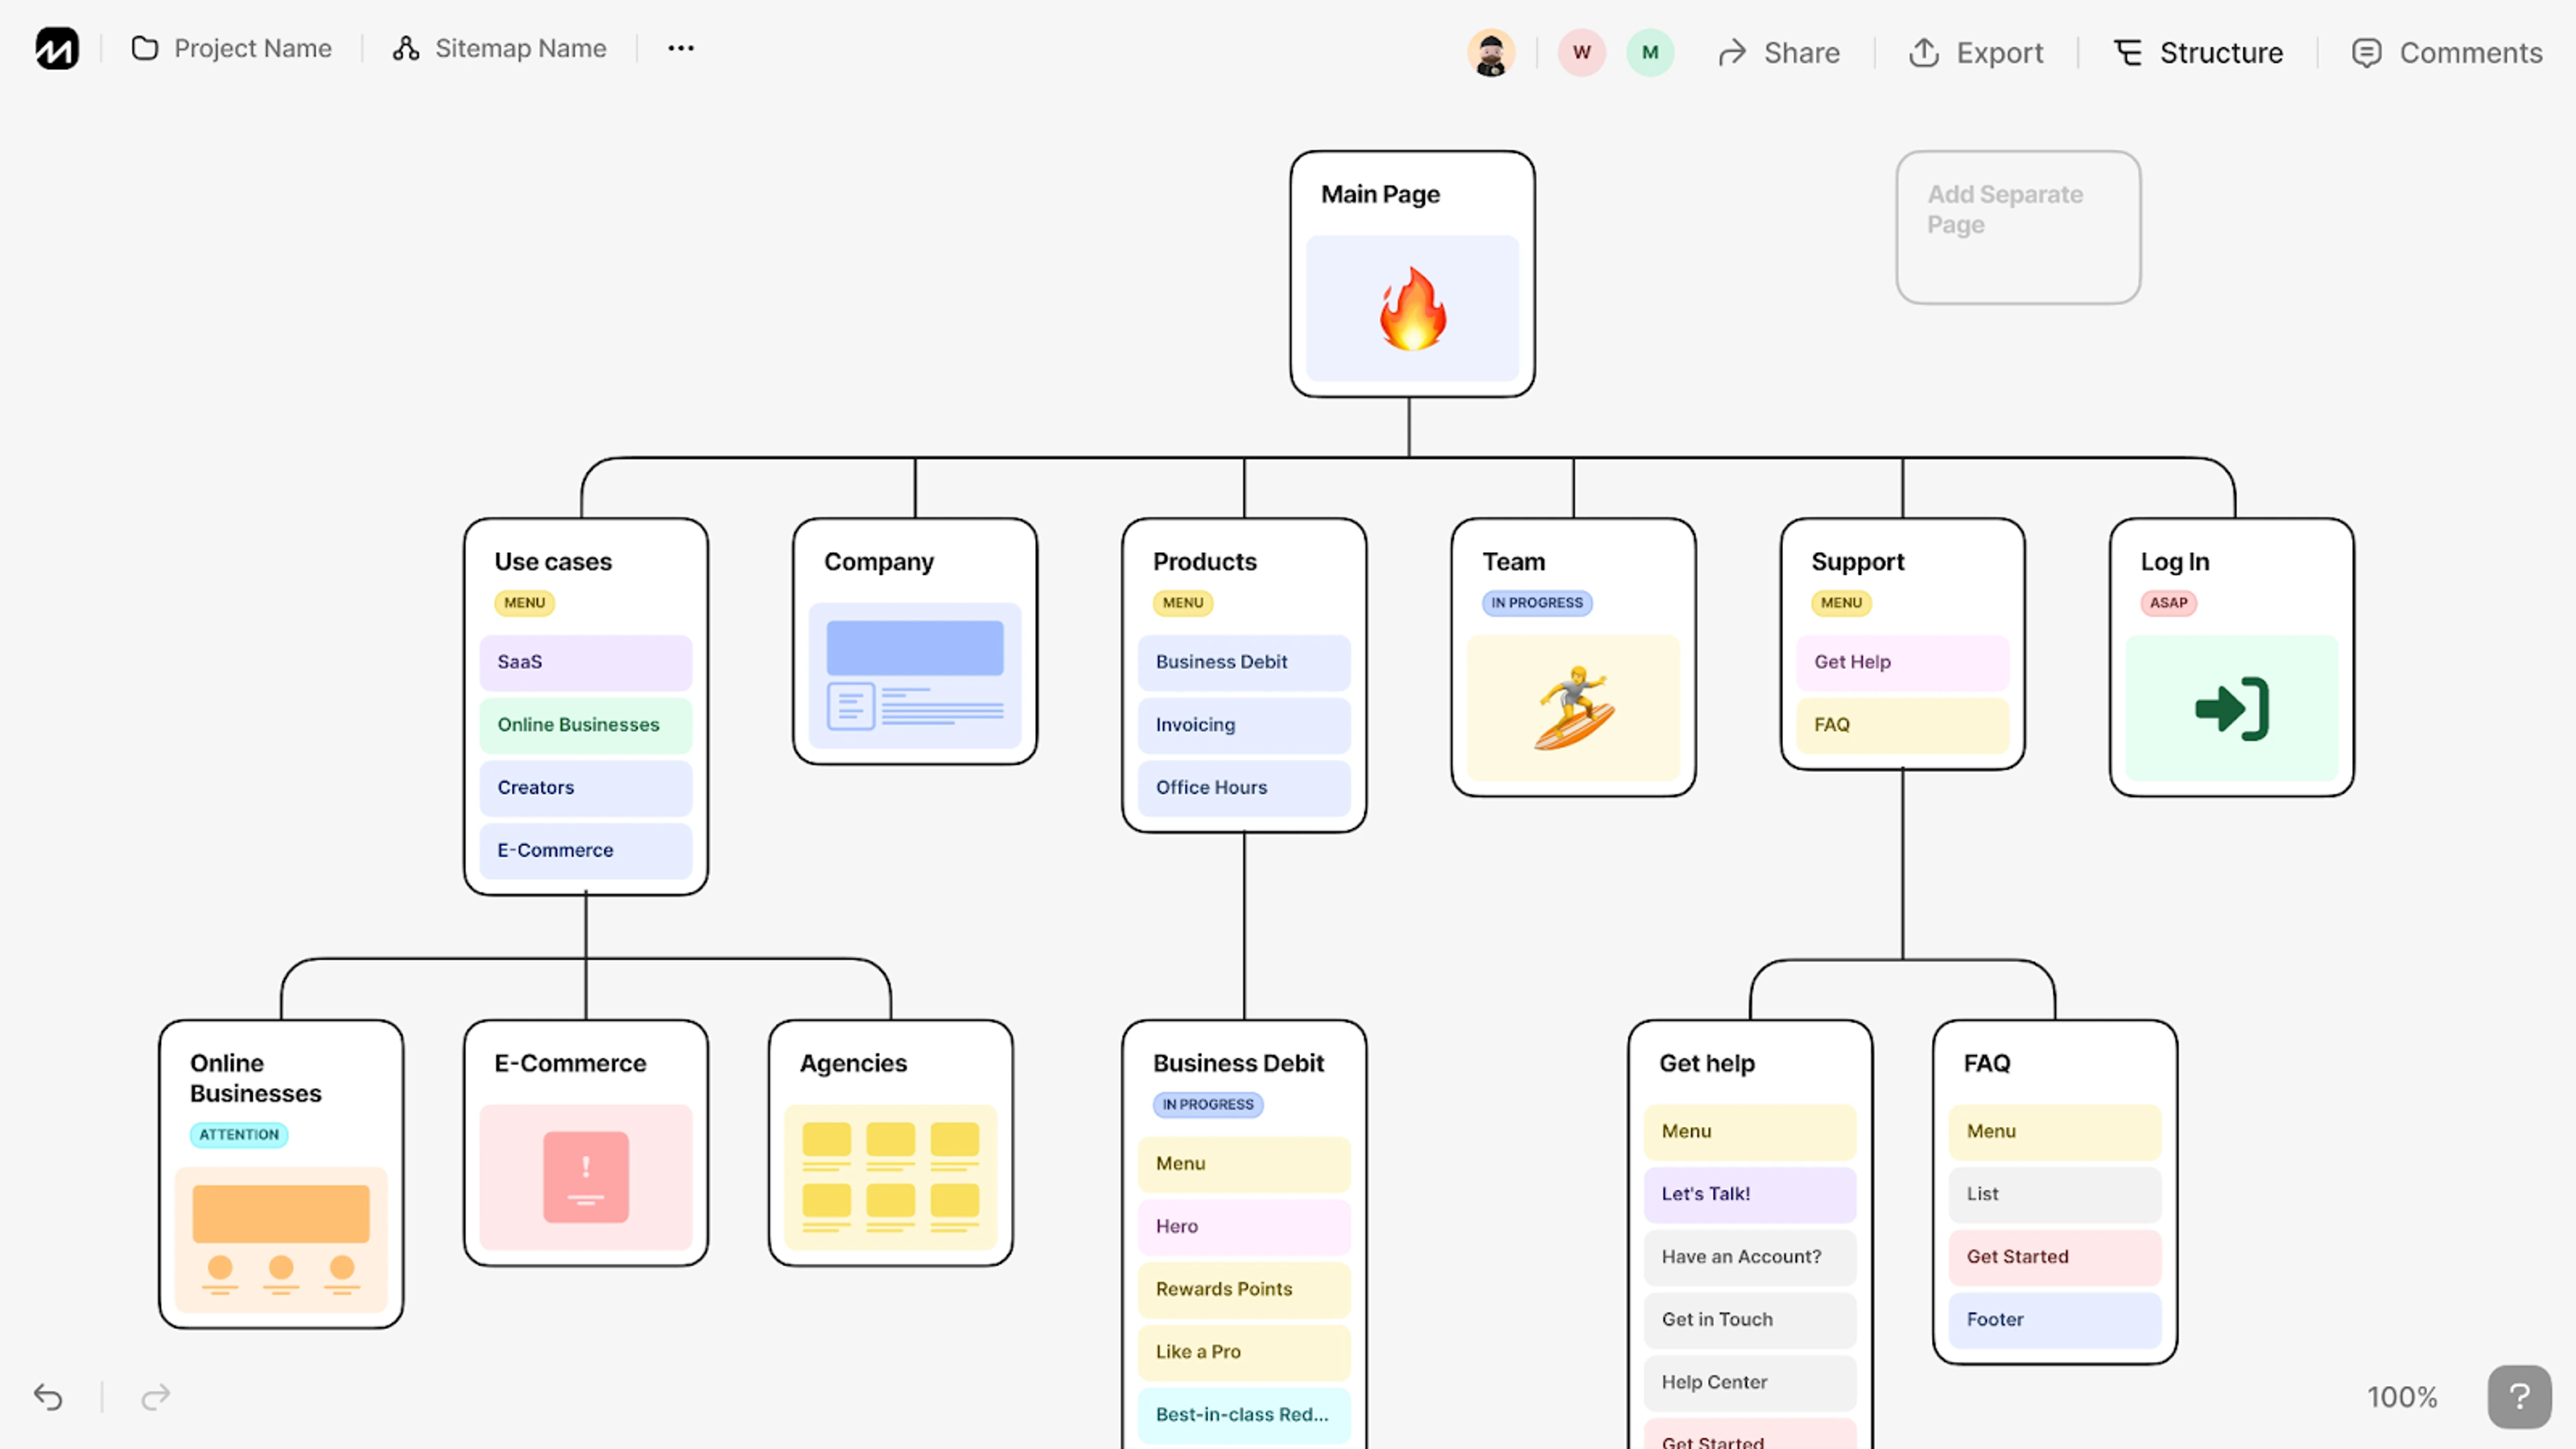Click the Company card title
The width and height of the screenshot is (2576, 1449).
pos(878,562)
